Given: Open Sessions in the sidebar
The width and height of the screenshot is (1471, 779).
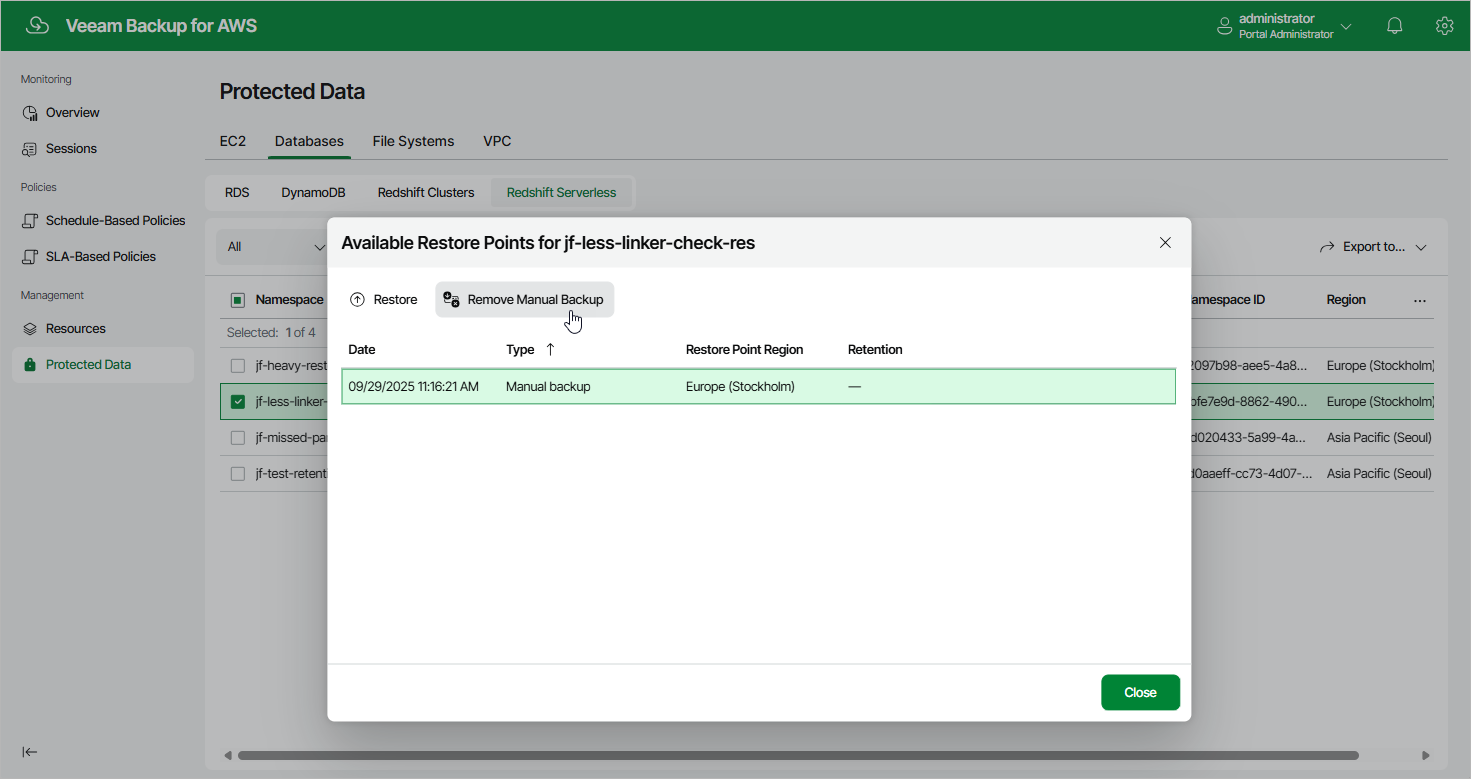Looking at the screenshot, I should 71,149.
